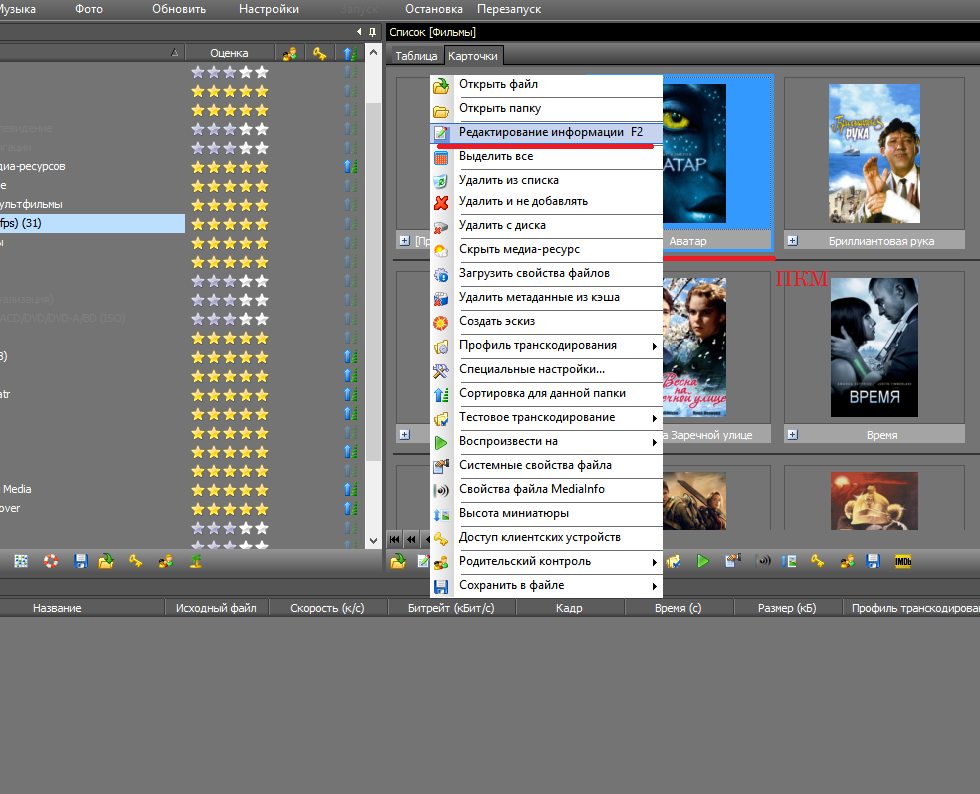Select the 'Бриллиантовая рука' movie poster
This screenshot has width=980, height=794.
coord(874,153)
